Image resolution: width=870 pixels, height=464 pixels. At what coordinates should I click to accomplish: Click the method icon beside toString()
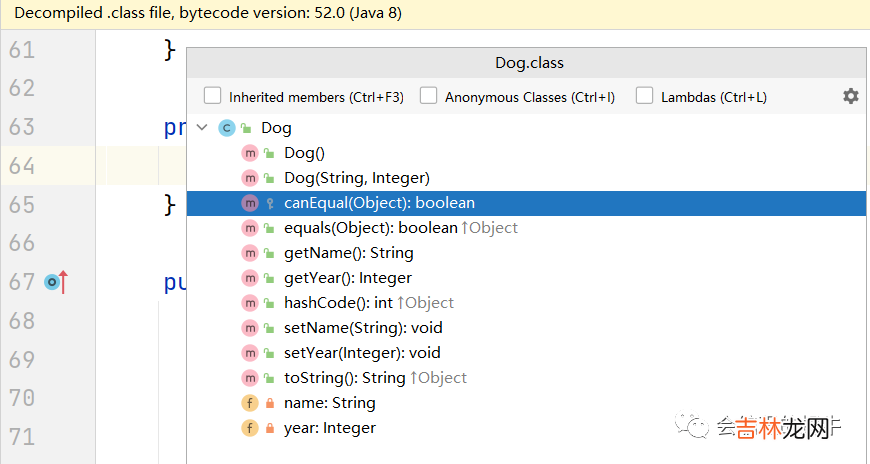[250, 378]
